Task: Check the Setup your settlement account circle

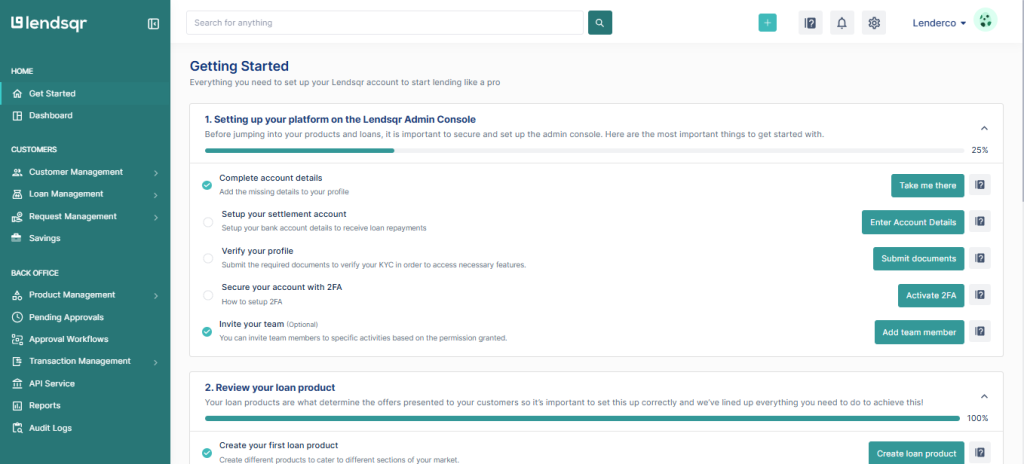Action: pos(208,222)
